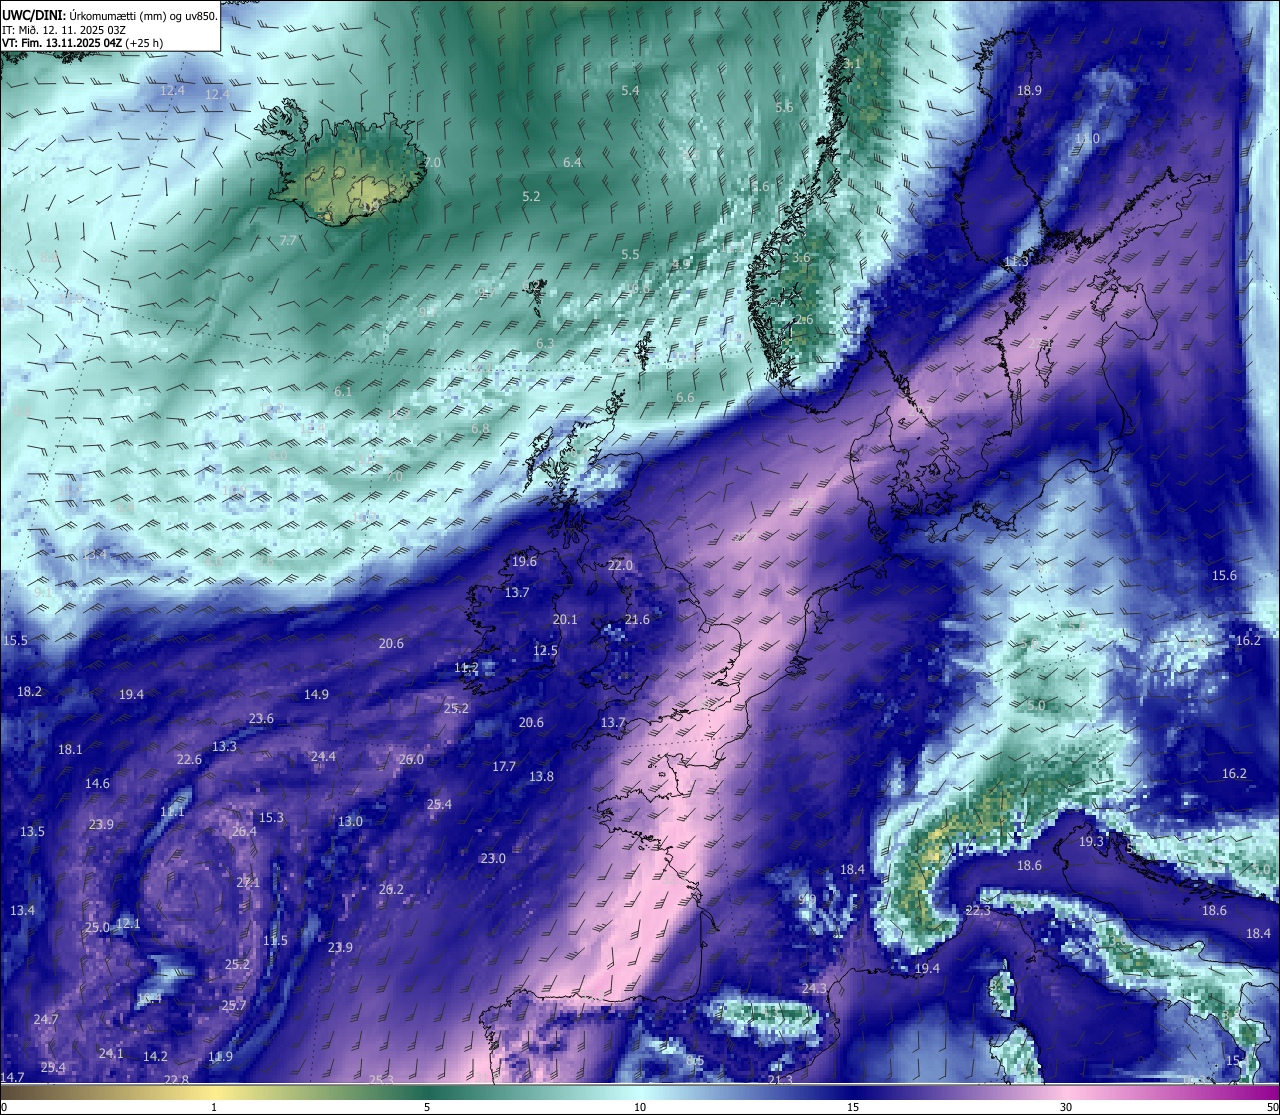The image size is (1280, 1115).
Task: Select the VT valid time line
Action: pos(83,43)
